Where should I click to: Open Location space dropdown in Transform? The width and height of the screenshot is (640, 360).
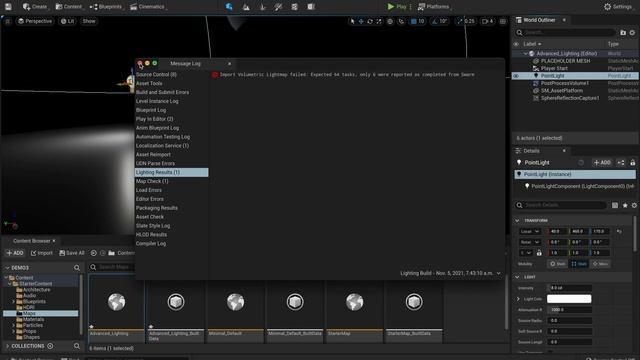pyautogui.click(x=530, y=231)
